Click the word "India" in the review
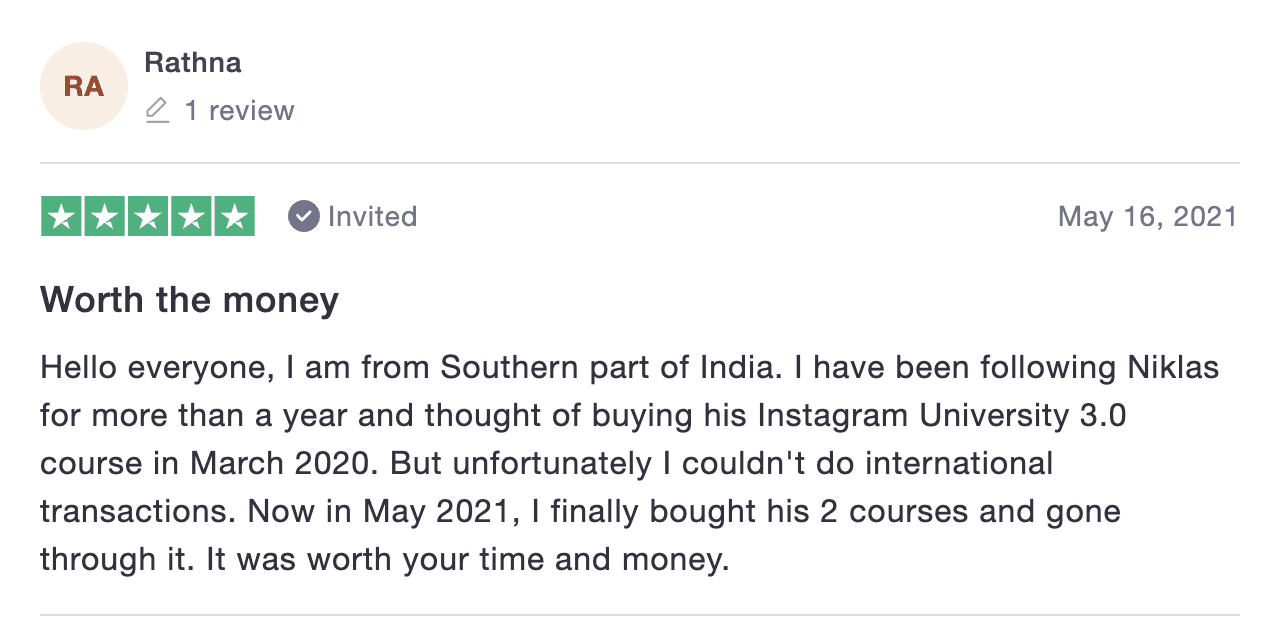Image resolution: width=1284 pixels, height=632 pixels. [739, 368]
